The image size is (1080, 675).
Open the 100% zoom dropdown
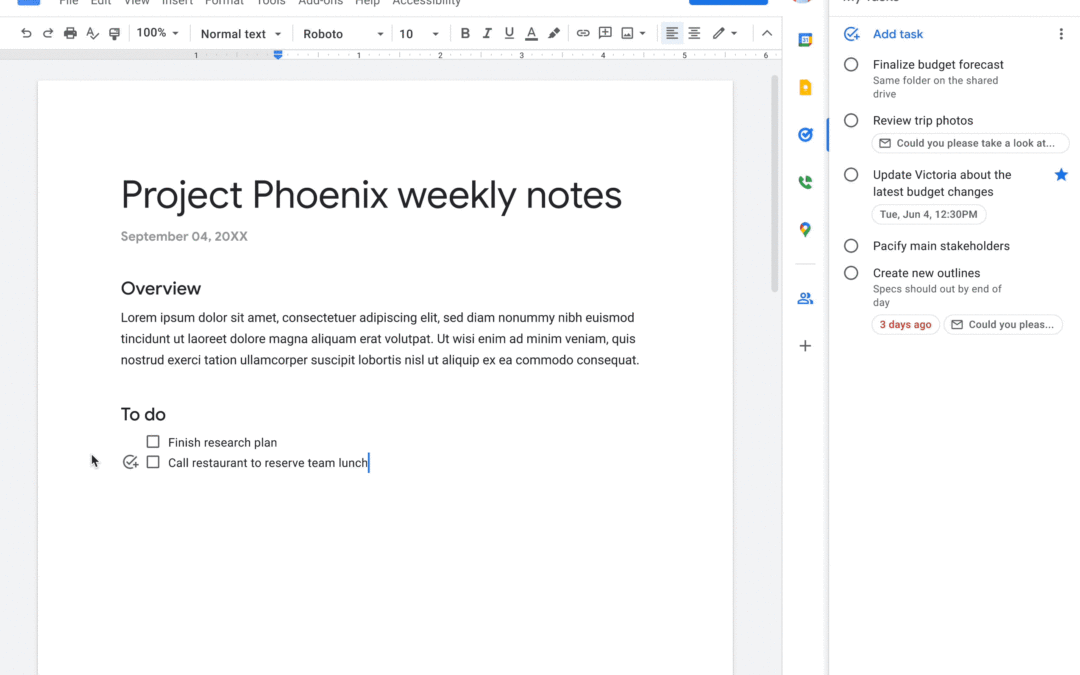pos(158,33)
